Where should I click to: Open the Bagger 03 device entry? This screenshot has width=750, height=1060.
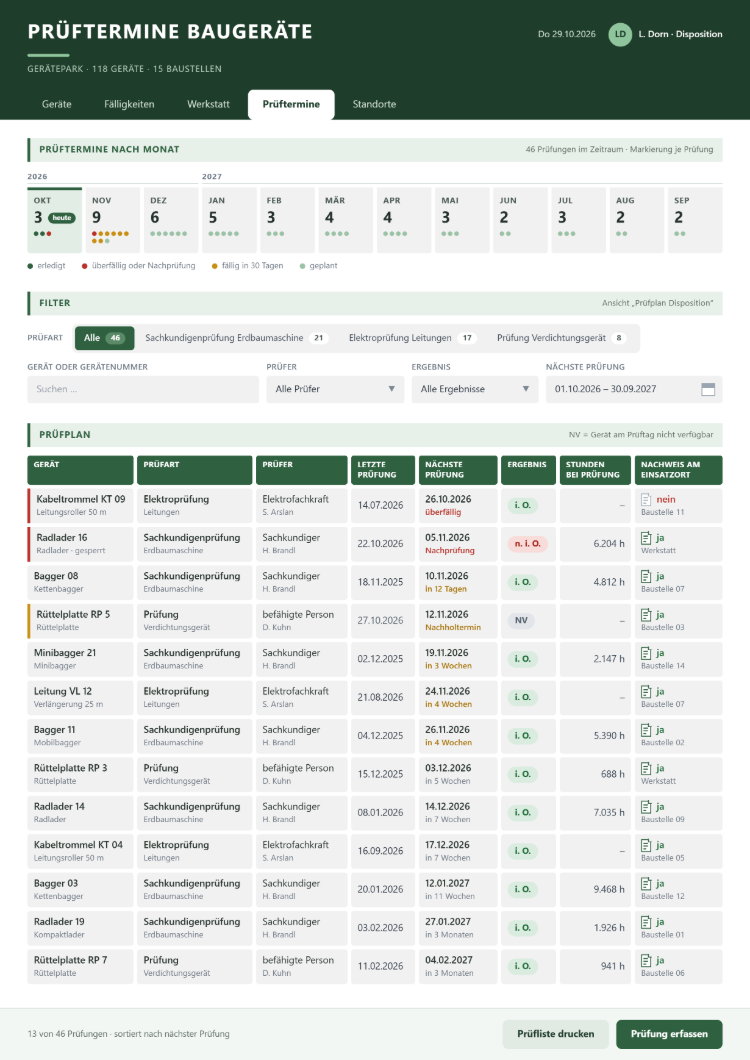80,890
